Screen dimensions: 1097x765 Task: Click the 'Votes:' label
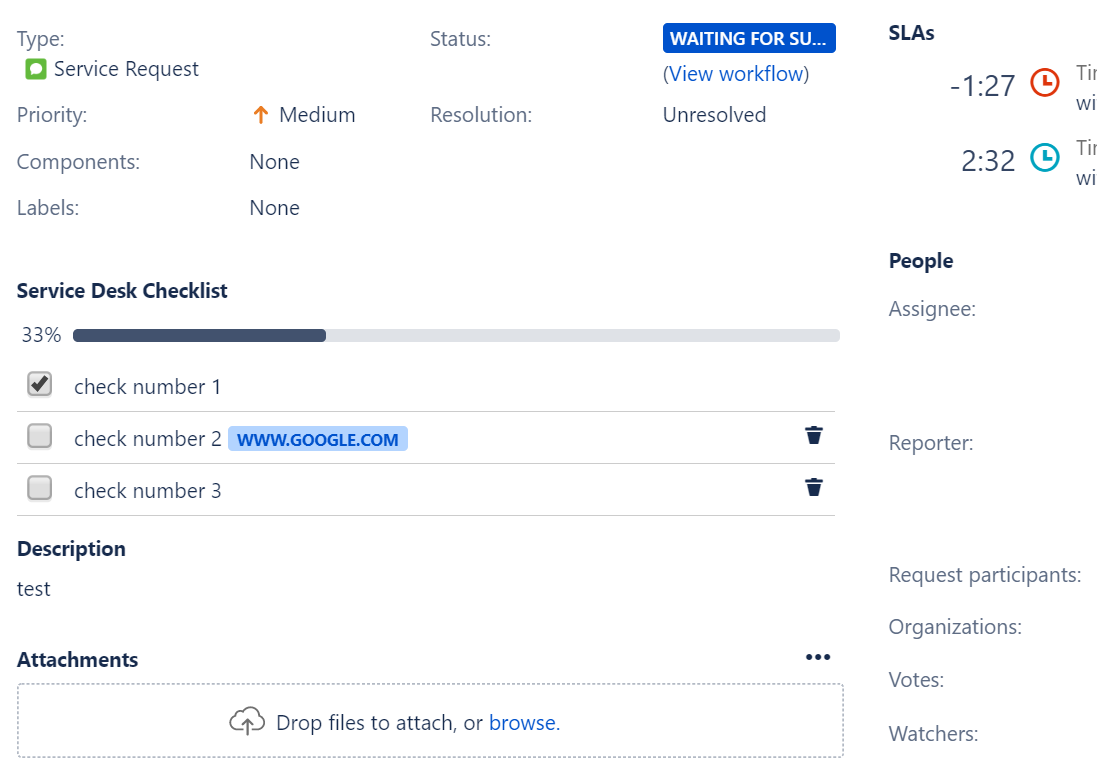(916, 680)
